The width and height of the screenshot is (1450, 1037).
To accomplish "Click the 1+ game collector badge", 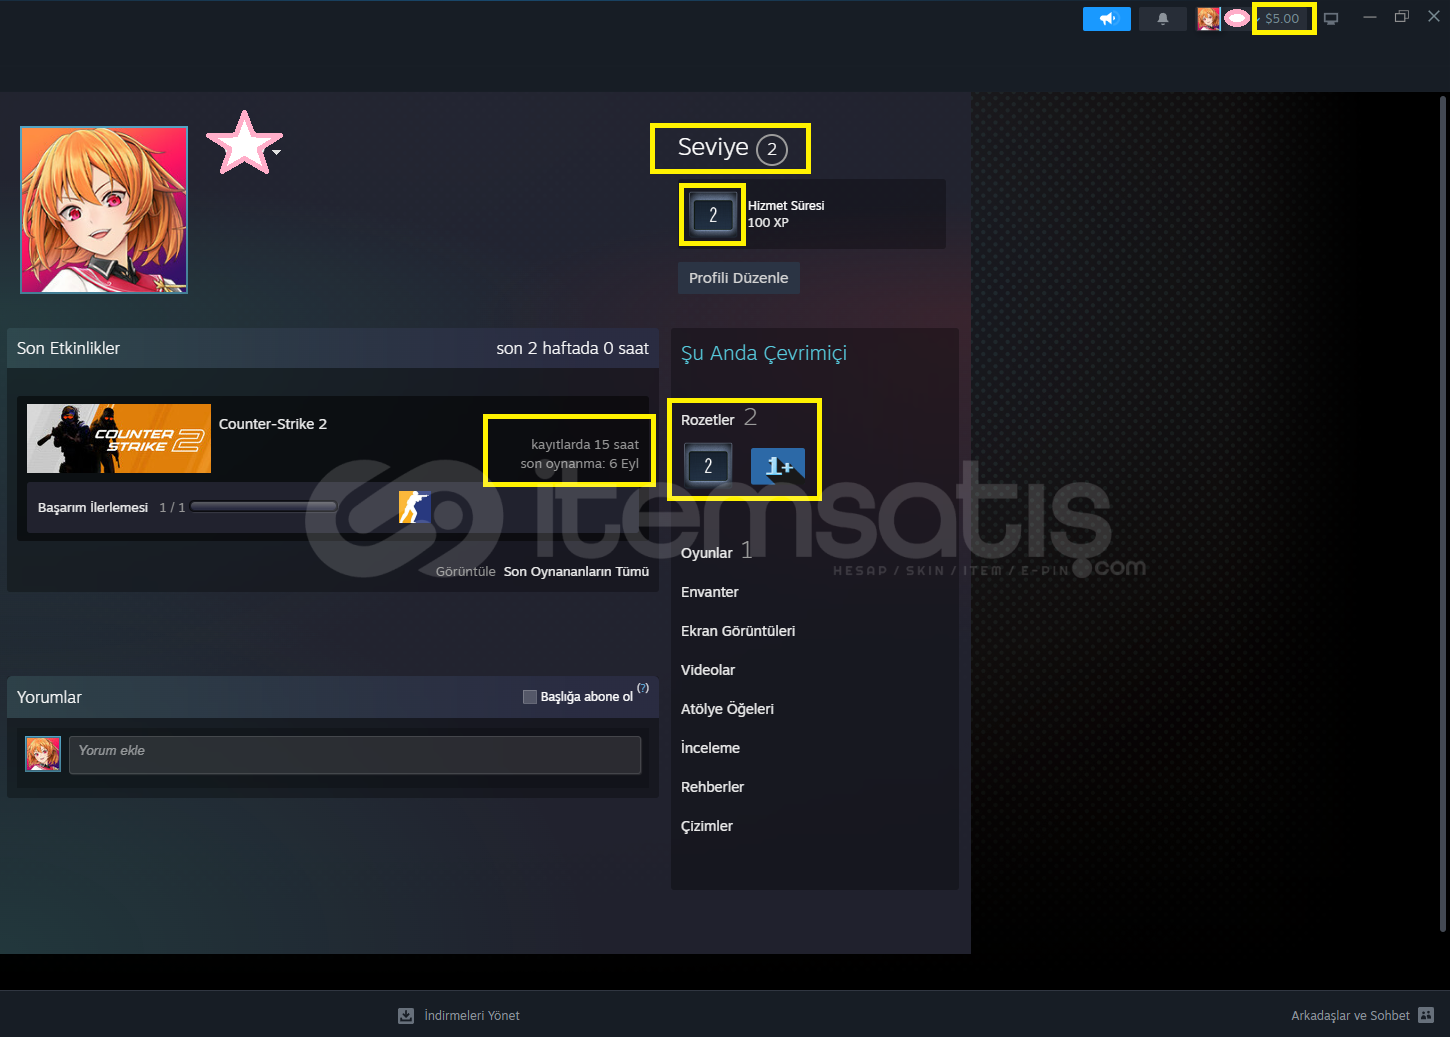I will [778, 465].
